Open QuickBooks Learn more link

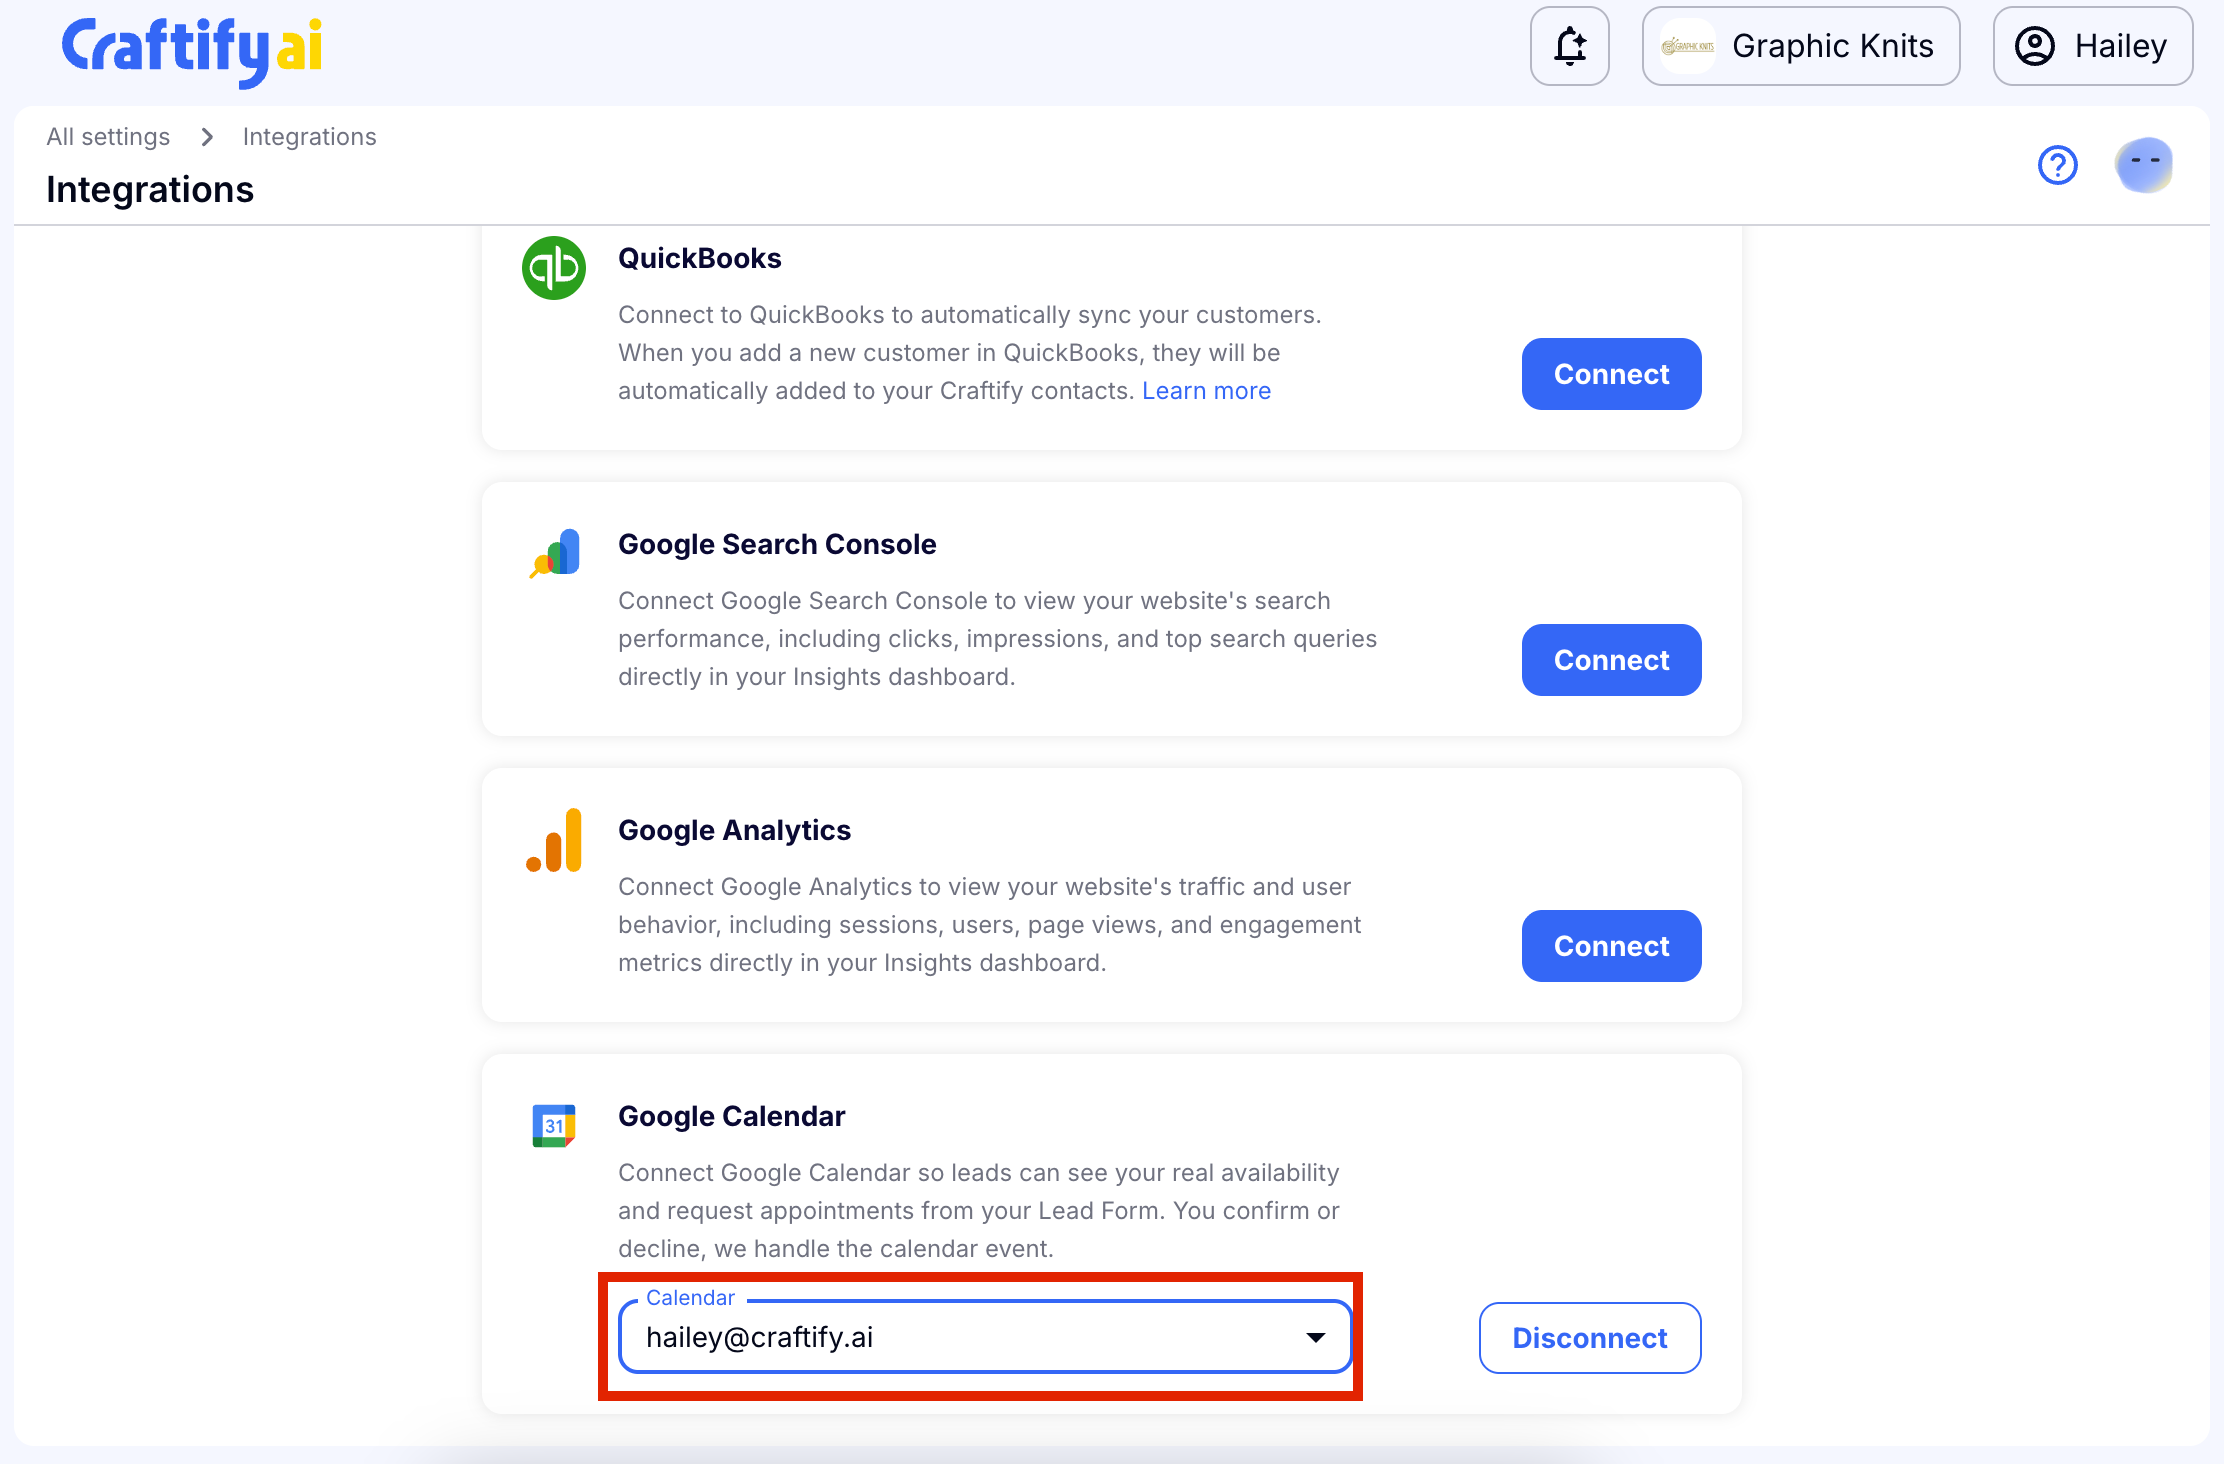[x=1206, y=391]
